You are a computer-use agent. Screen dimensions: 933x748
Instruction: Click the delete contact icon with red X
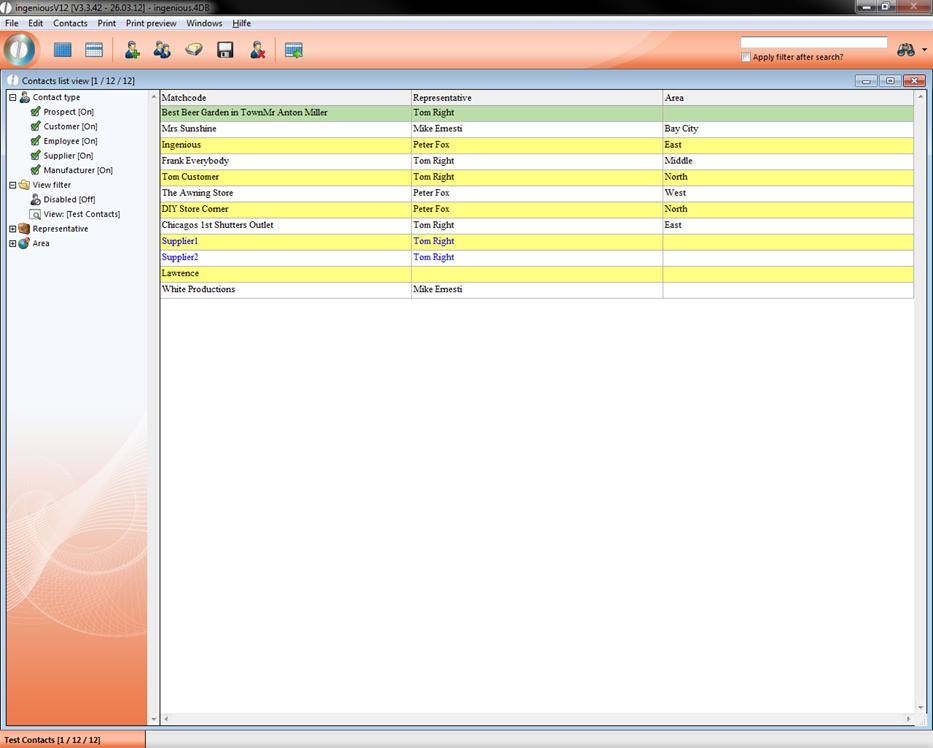[x=257, y=50]
